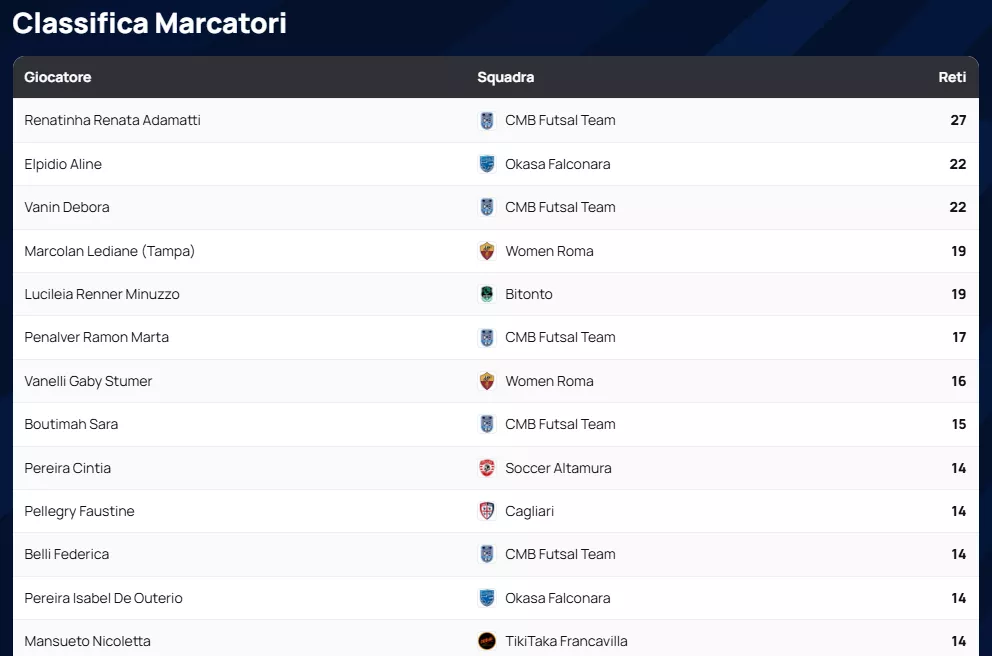Sort table by Giocatore column header
This screenshot has width=992, height=656.
pos(58,77)
